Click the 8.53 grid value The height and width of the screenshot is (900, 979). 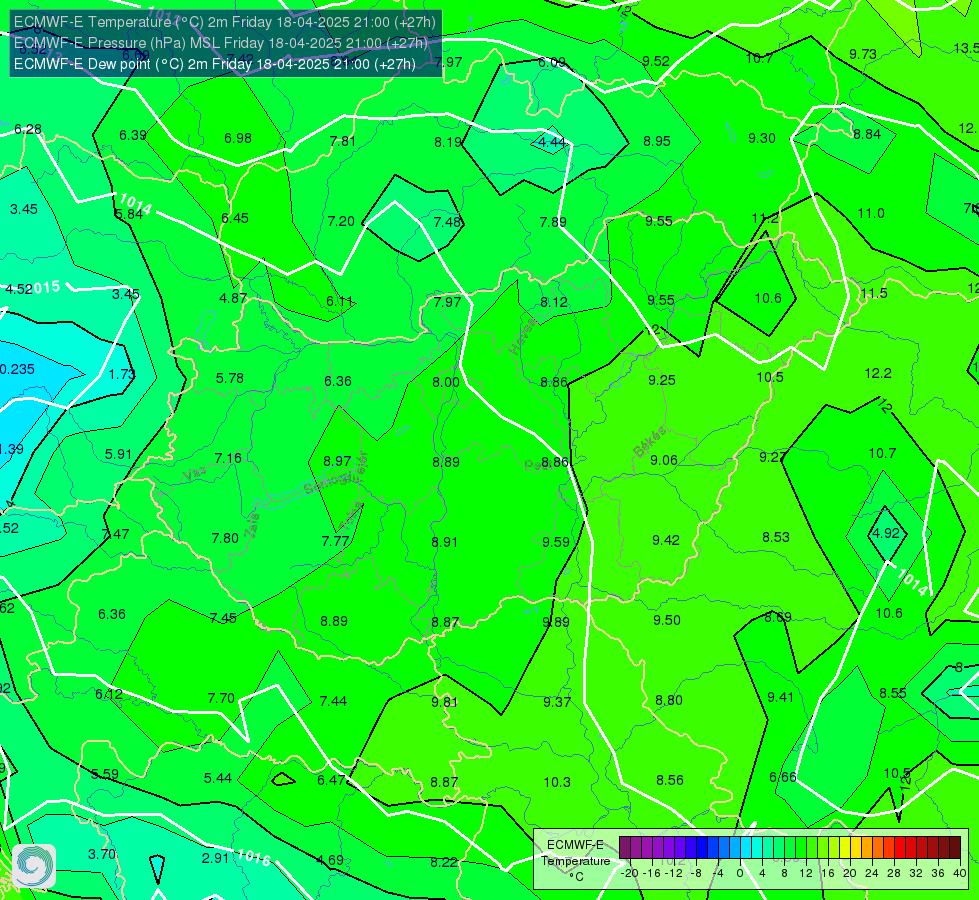(x=776, y=537)
